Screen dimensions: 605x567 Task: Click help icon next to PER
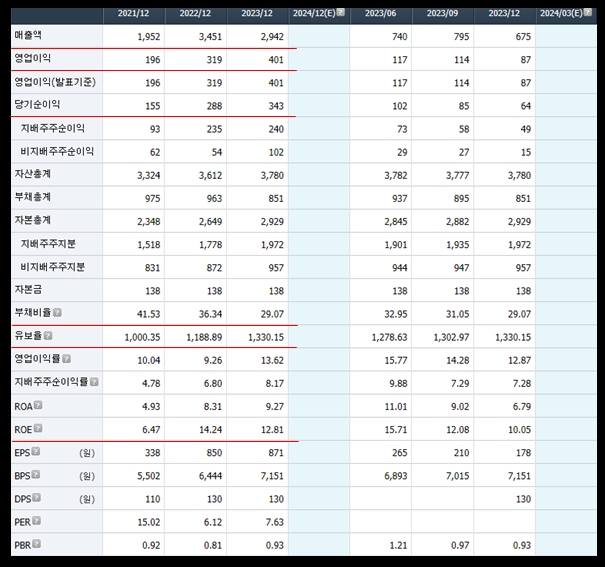[36, 521]
